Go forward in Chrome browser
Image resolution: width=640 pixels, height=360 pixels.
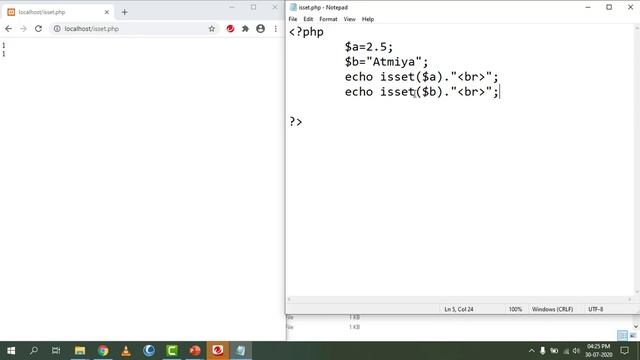point(23,29)
